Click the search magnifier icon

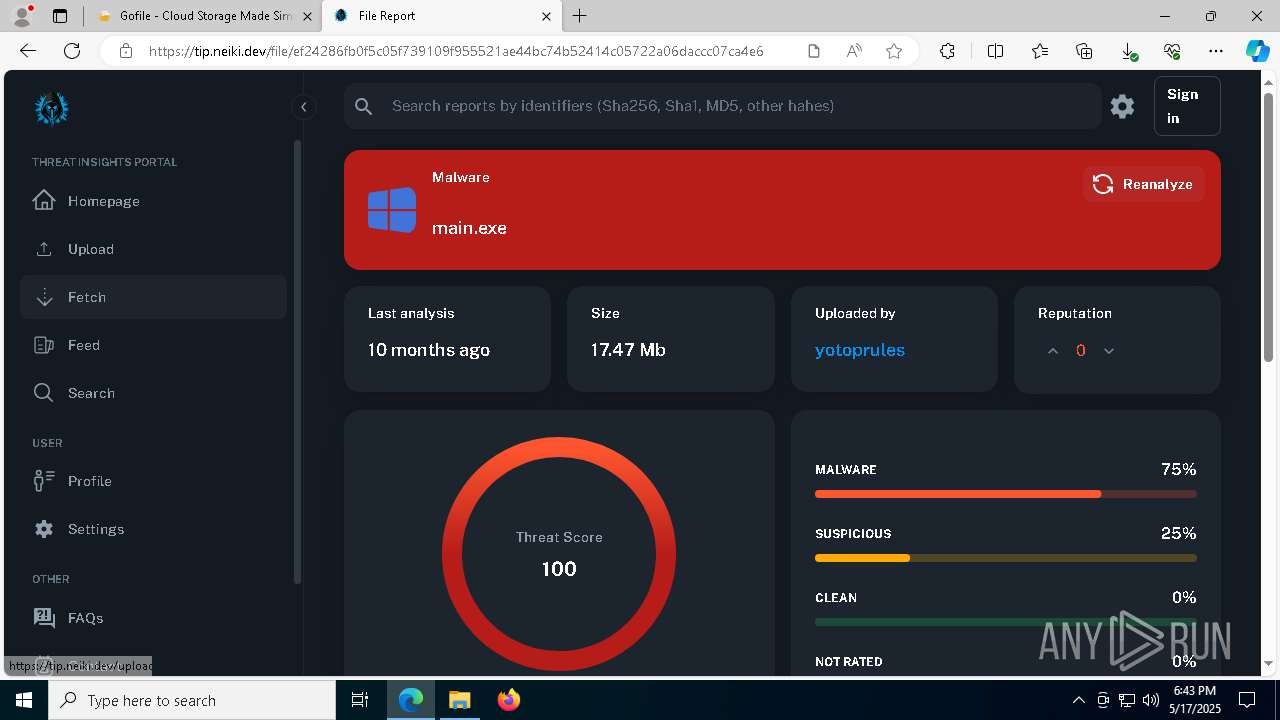[364, 106]
